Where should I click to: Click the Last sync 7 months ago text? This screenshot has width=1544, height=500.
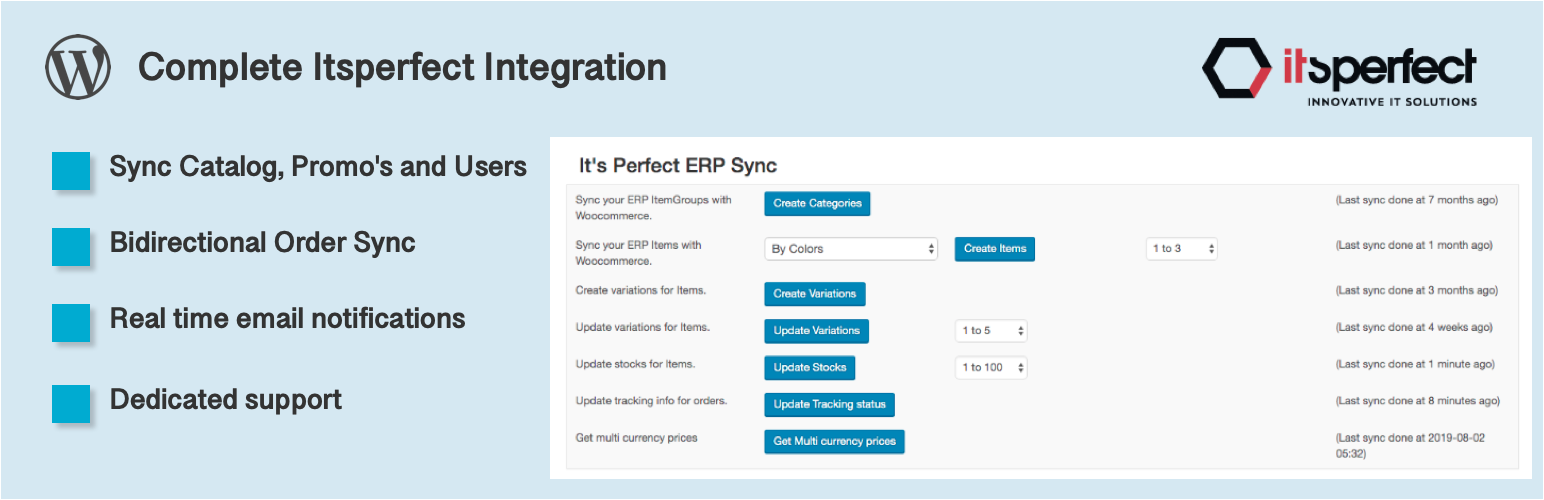1417,200
